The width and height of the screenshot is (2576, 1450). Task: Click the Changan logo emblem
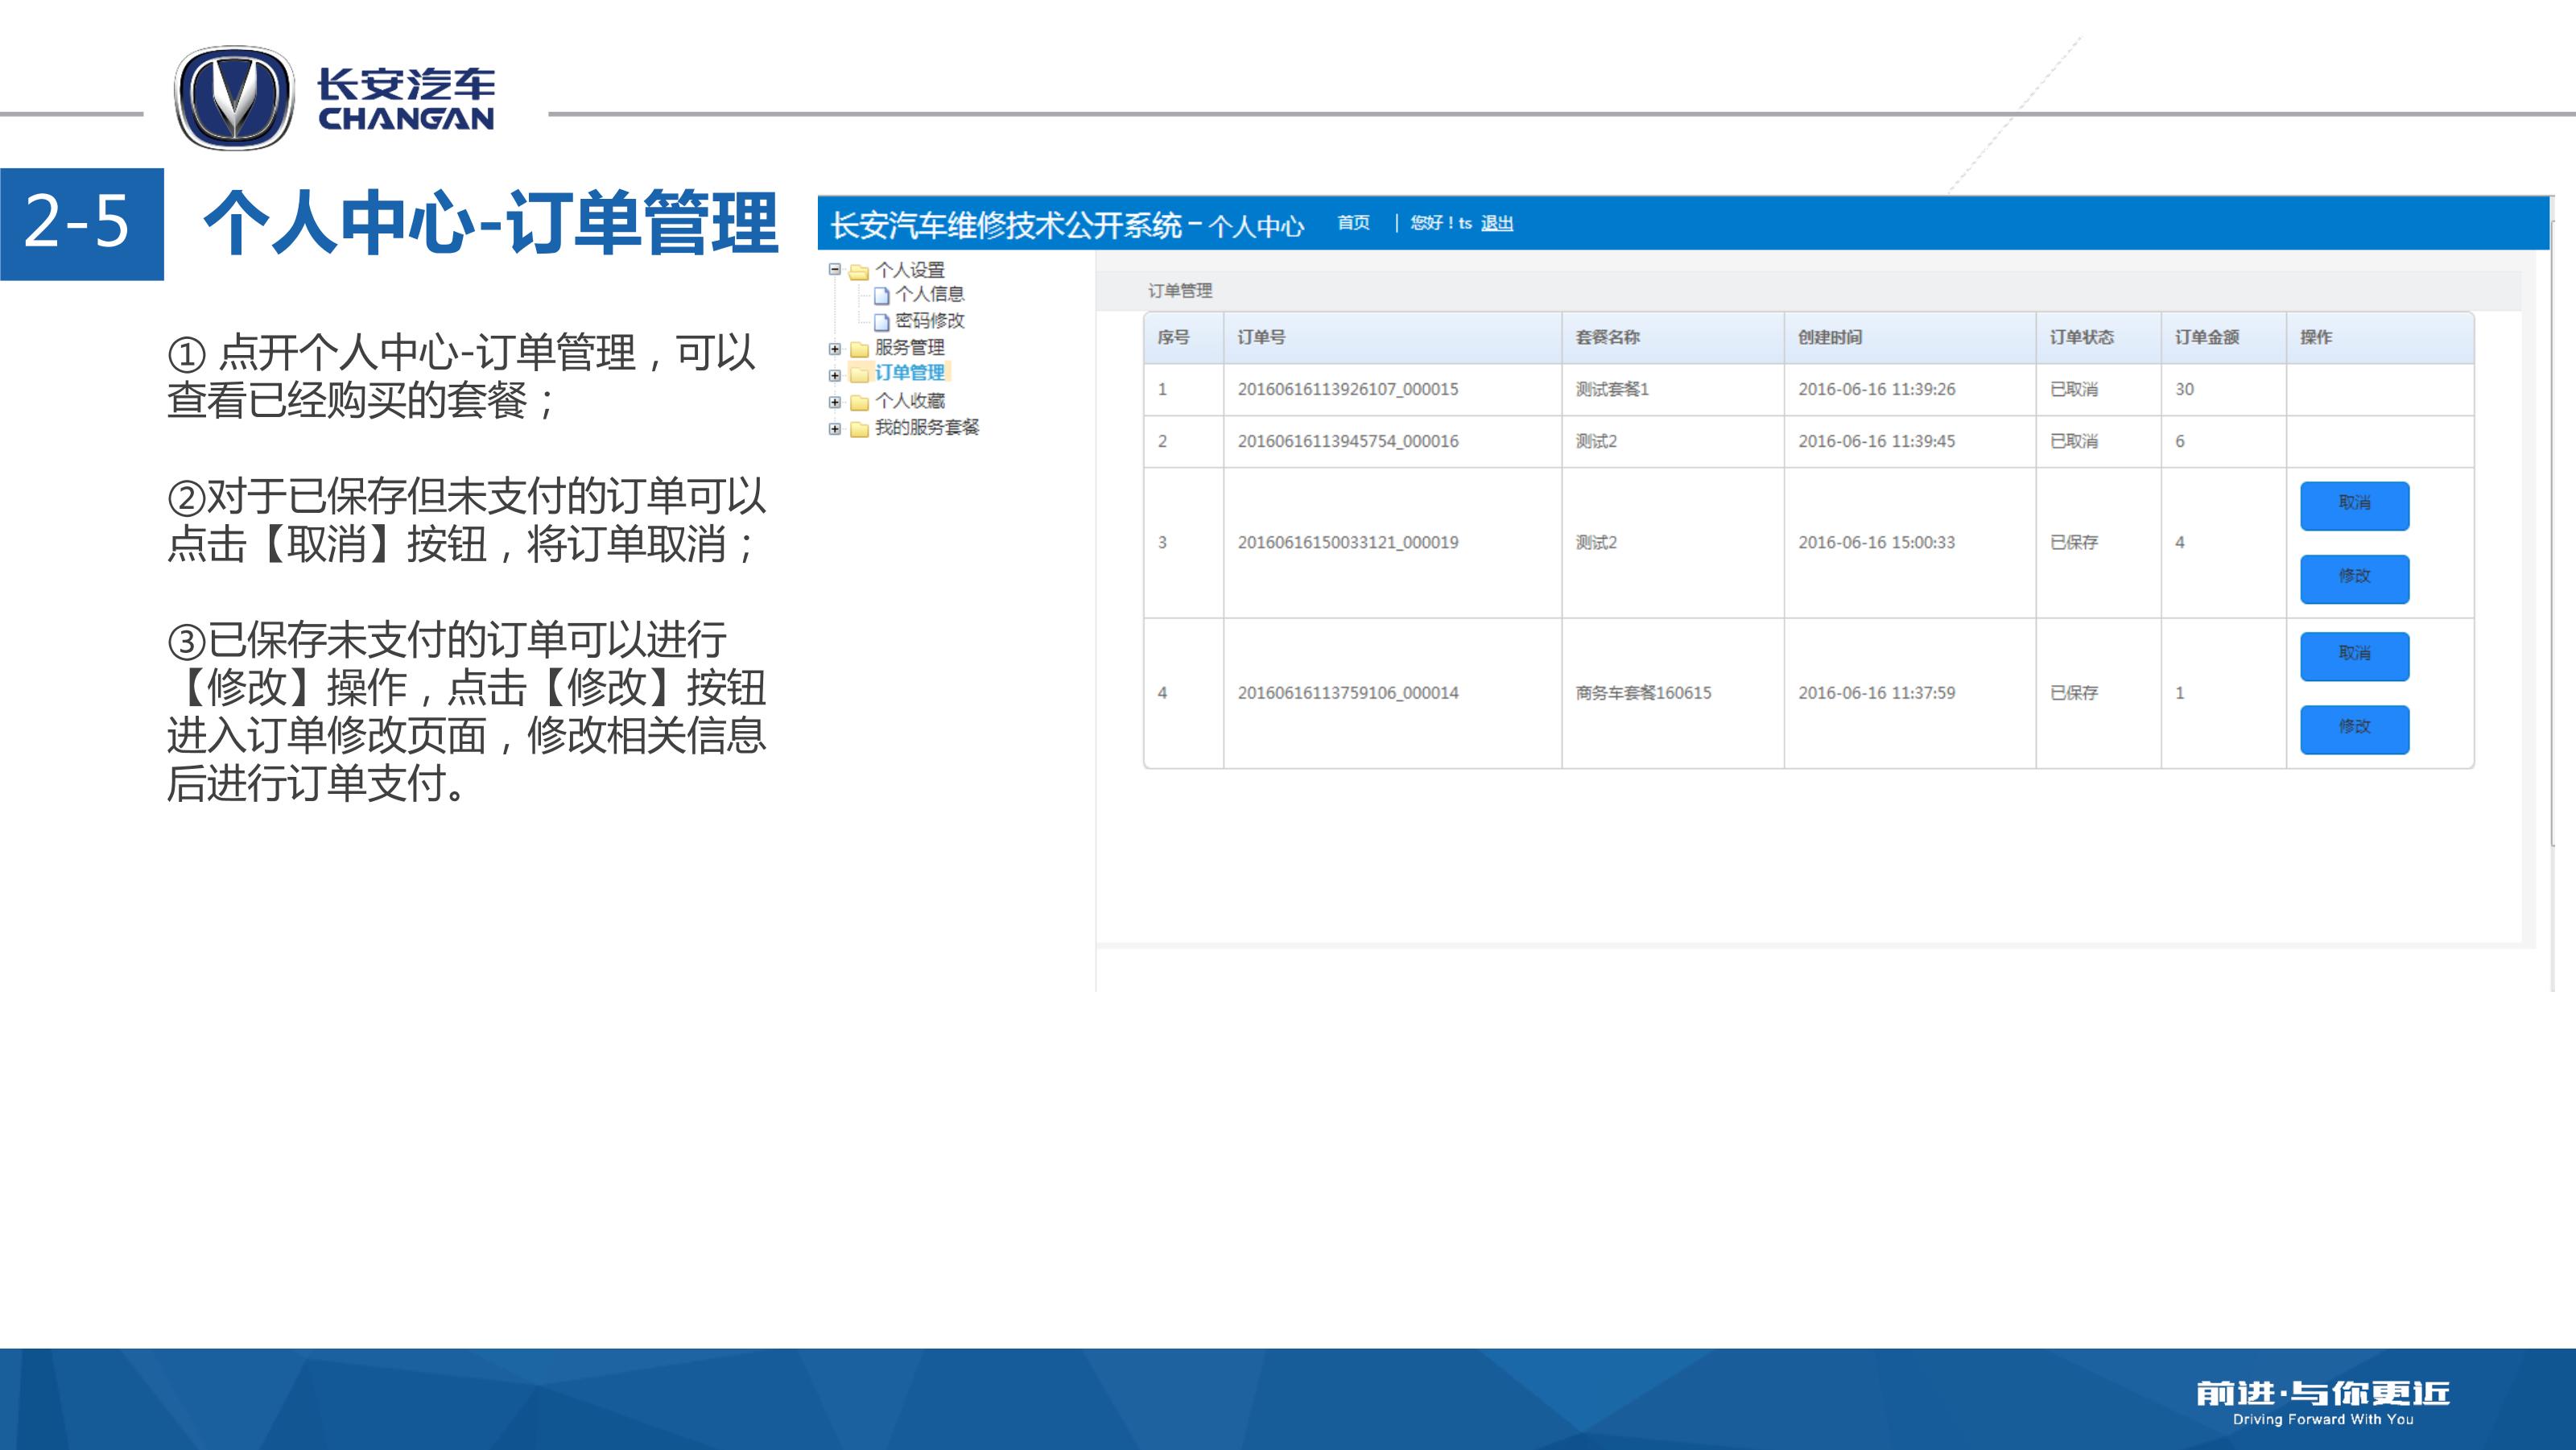tap(234, 98)
